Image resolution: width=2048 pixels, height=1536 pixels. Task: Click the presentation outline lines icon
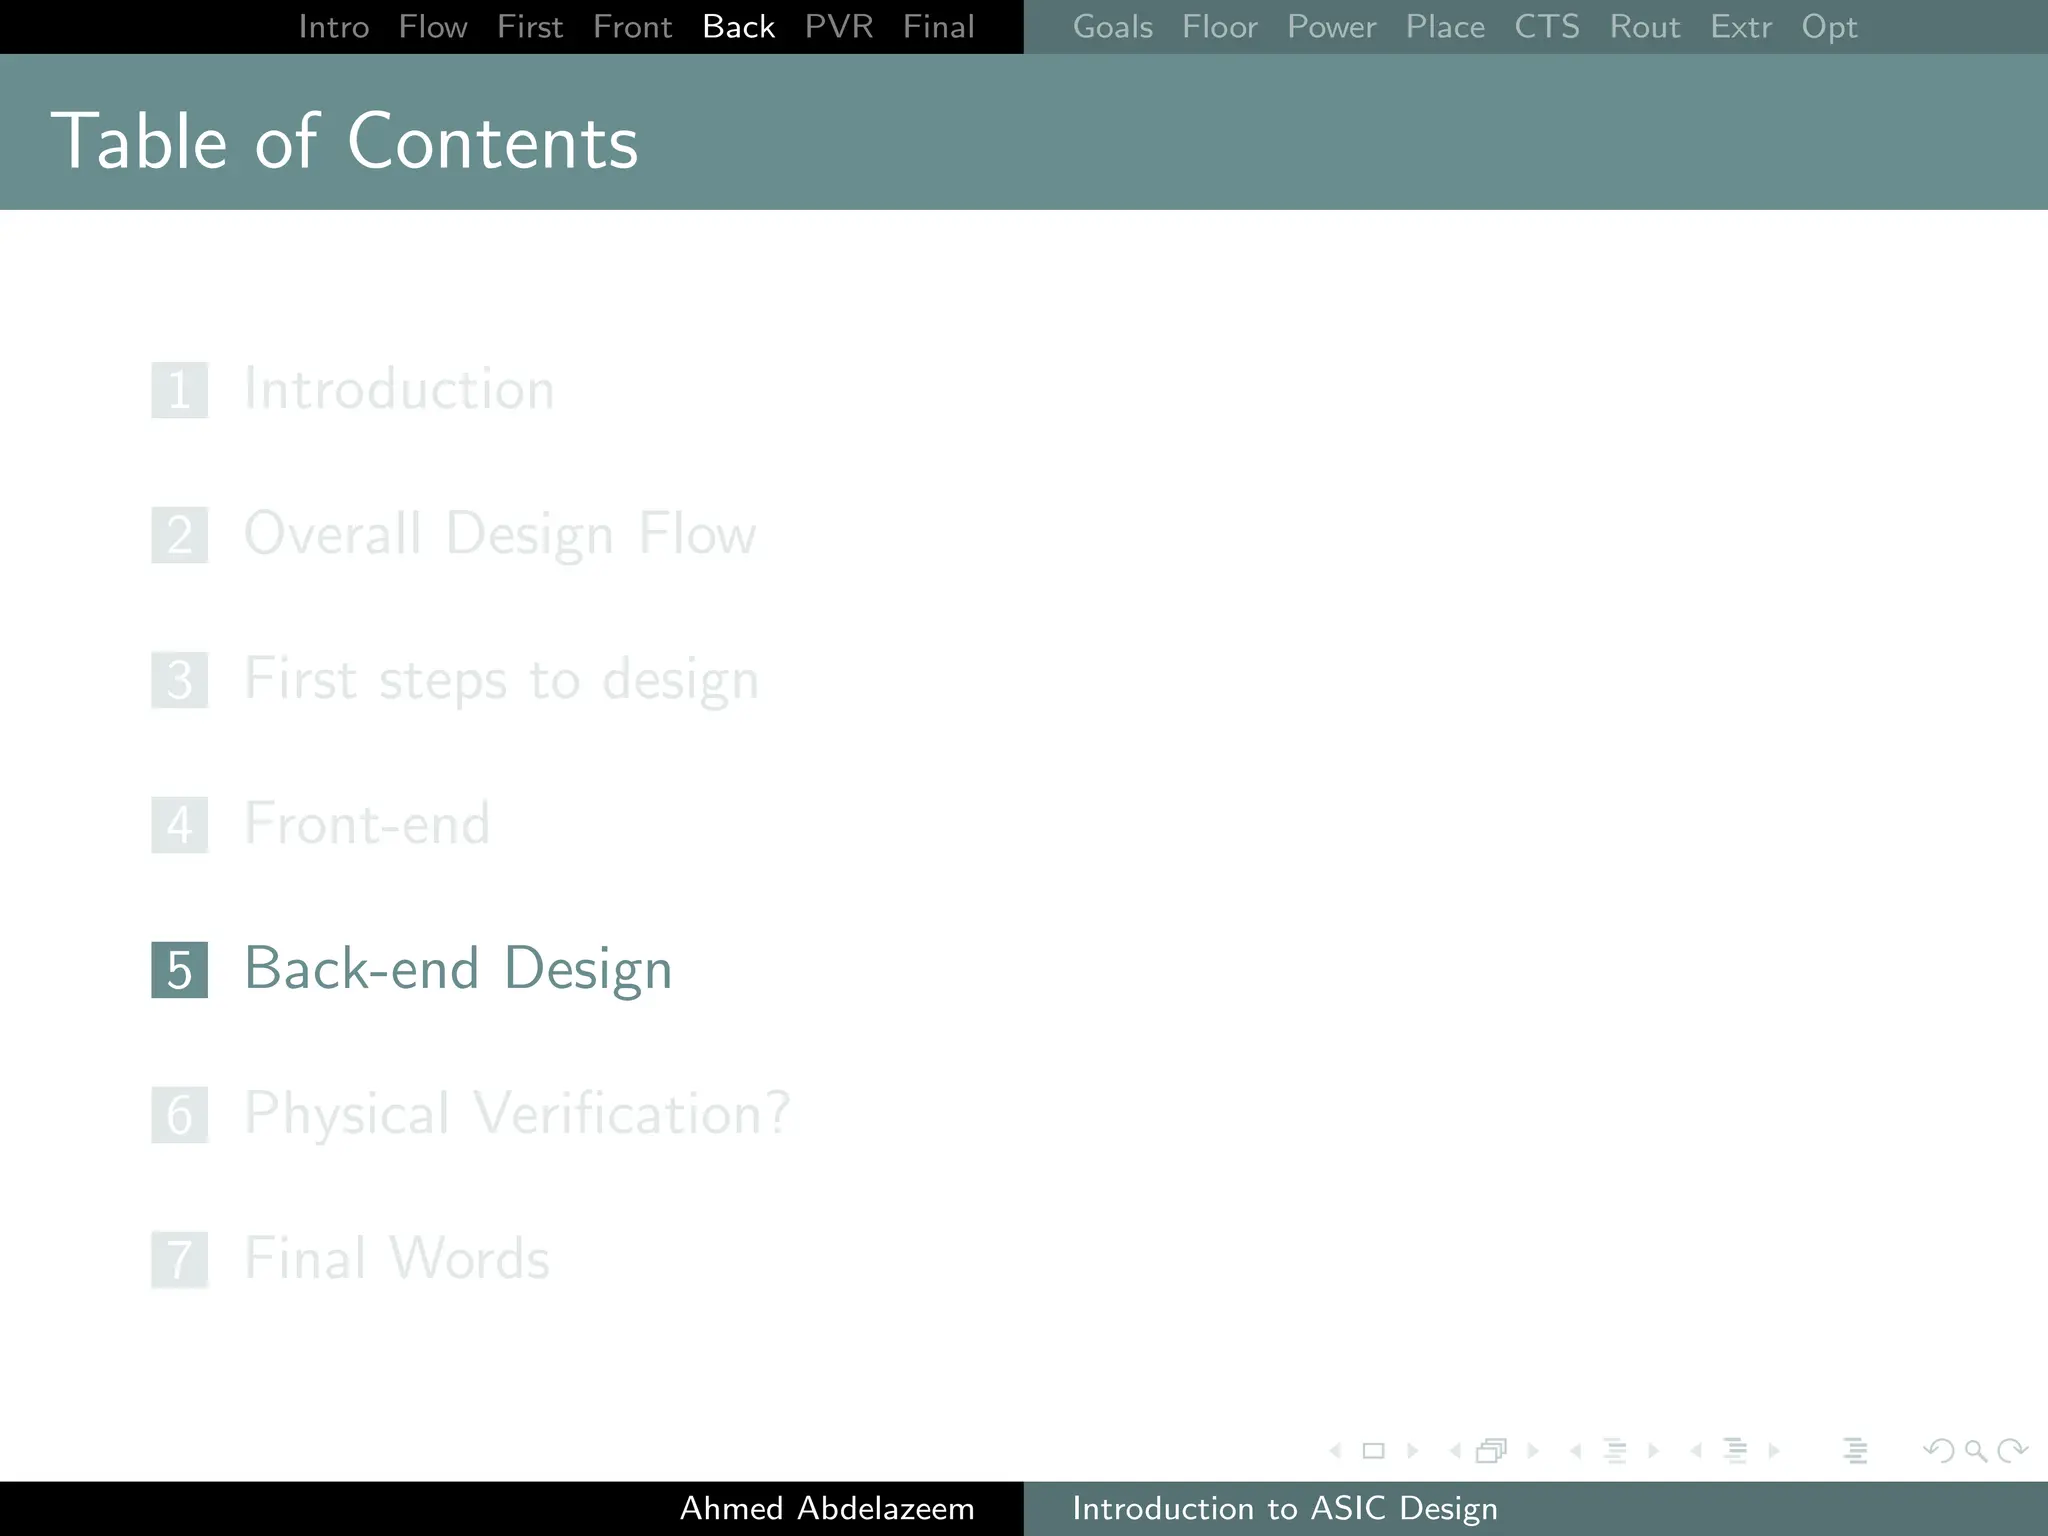tap(1855, 1451)
